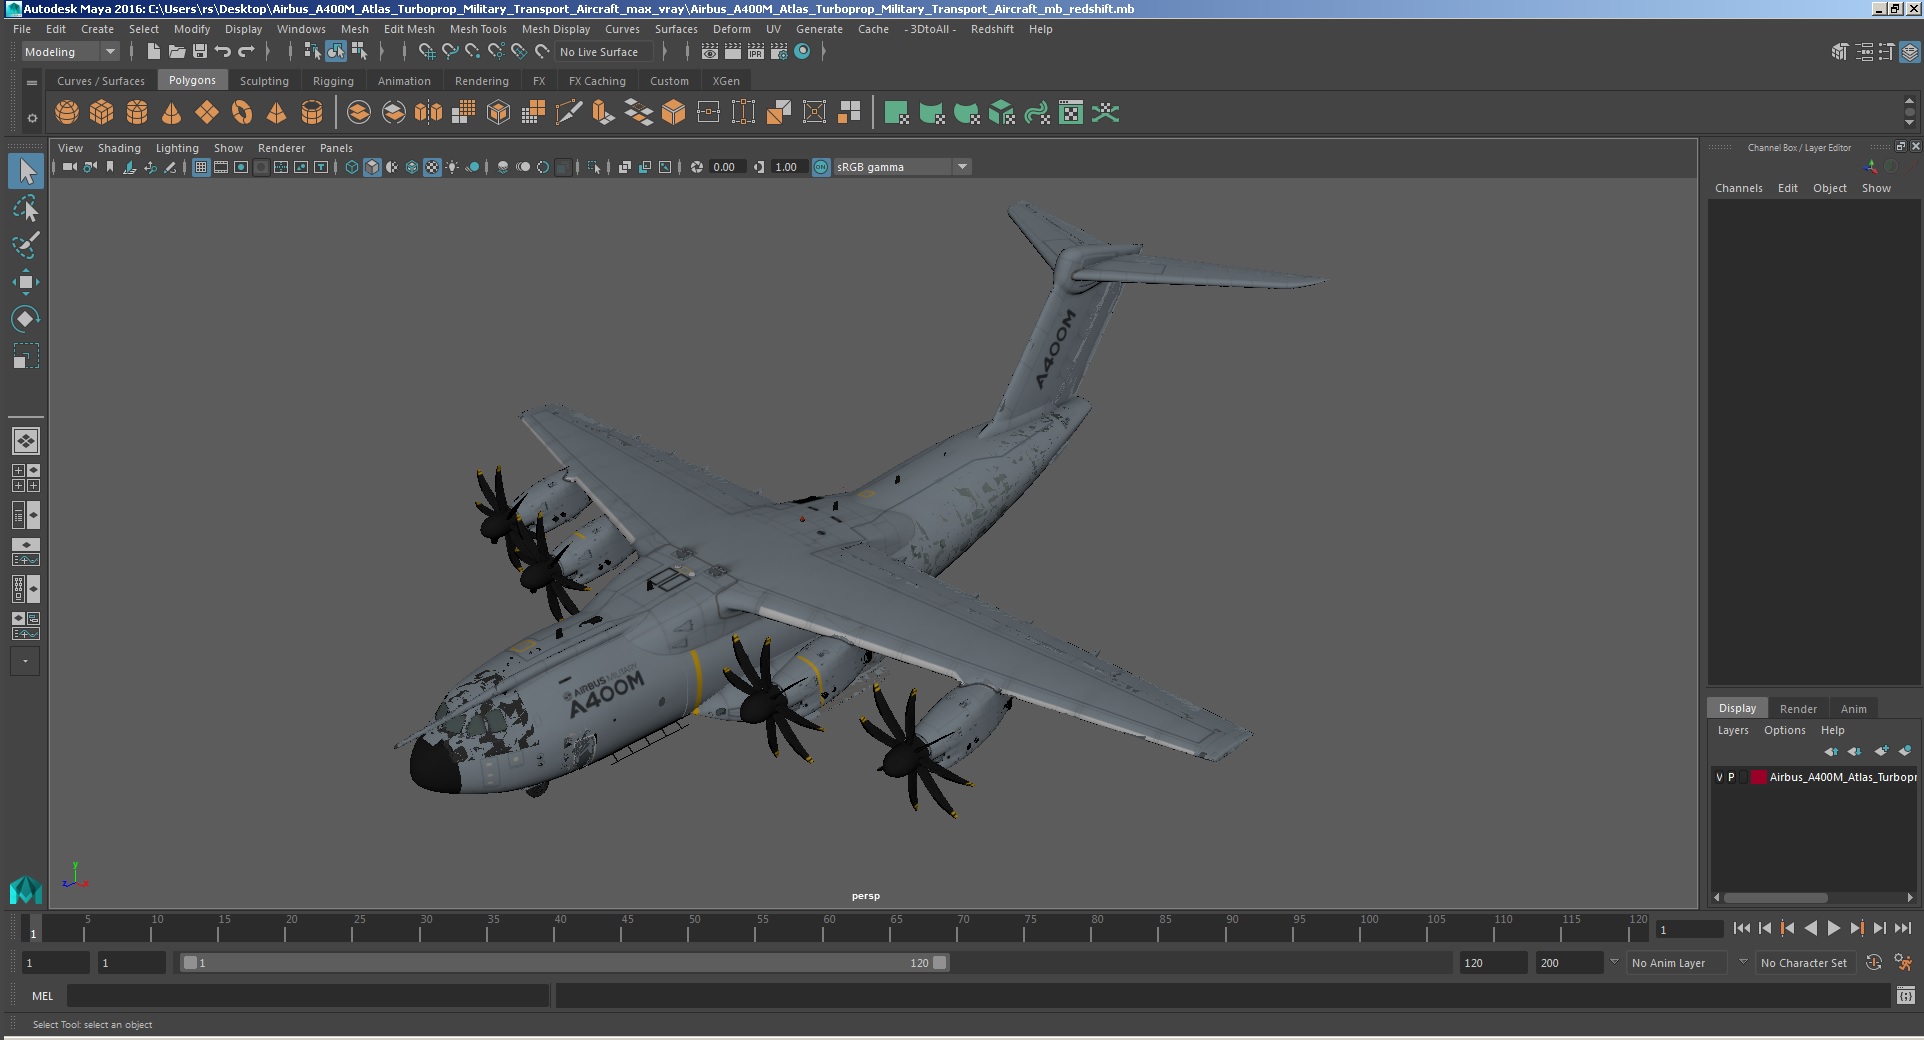Click the current frame field
This screenshot has width=1924, height=1040.
[x=1689, y=929]
